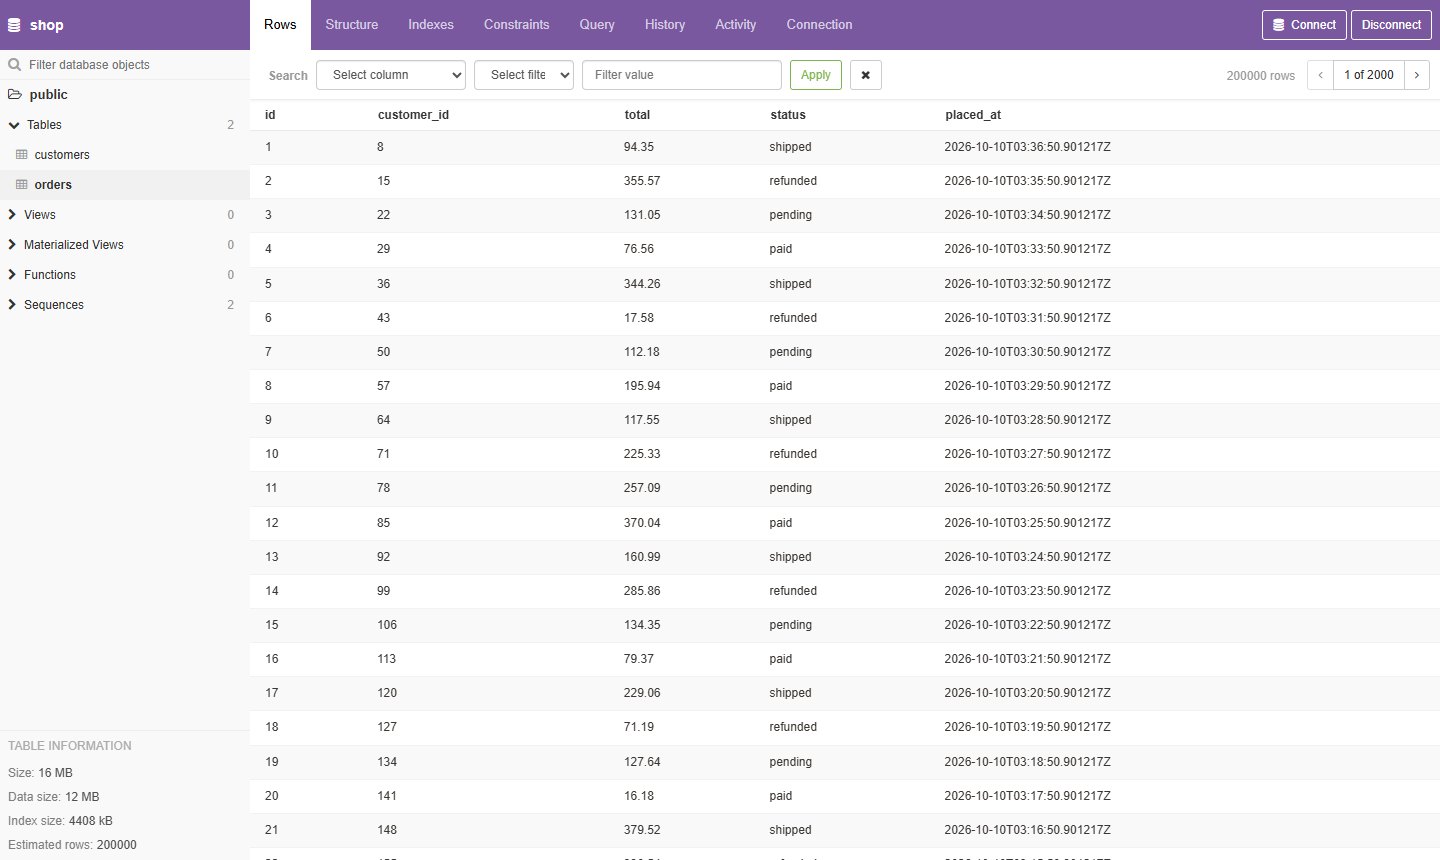Collapse the Tables tree section

tap(14, 125)
